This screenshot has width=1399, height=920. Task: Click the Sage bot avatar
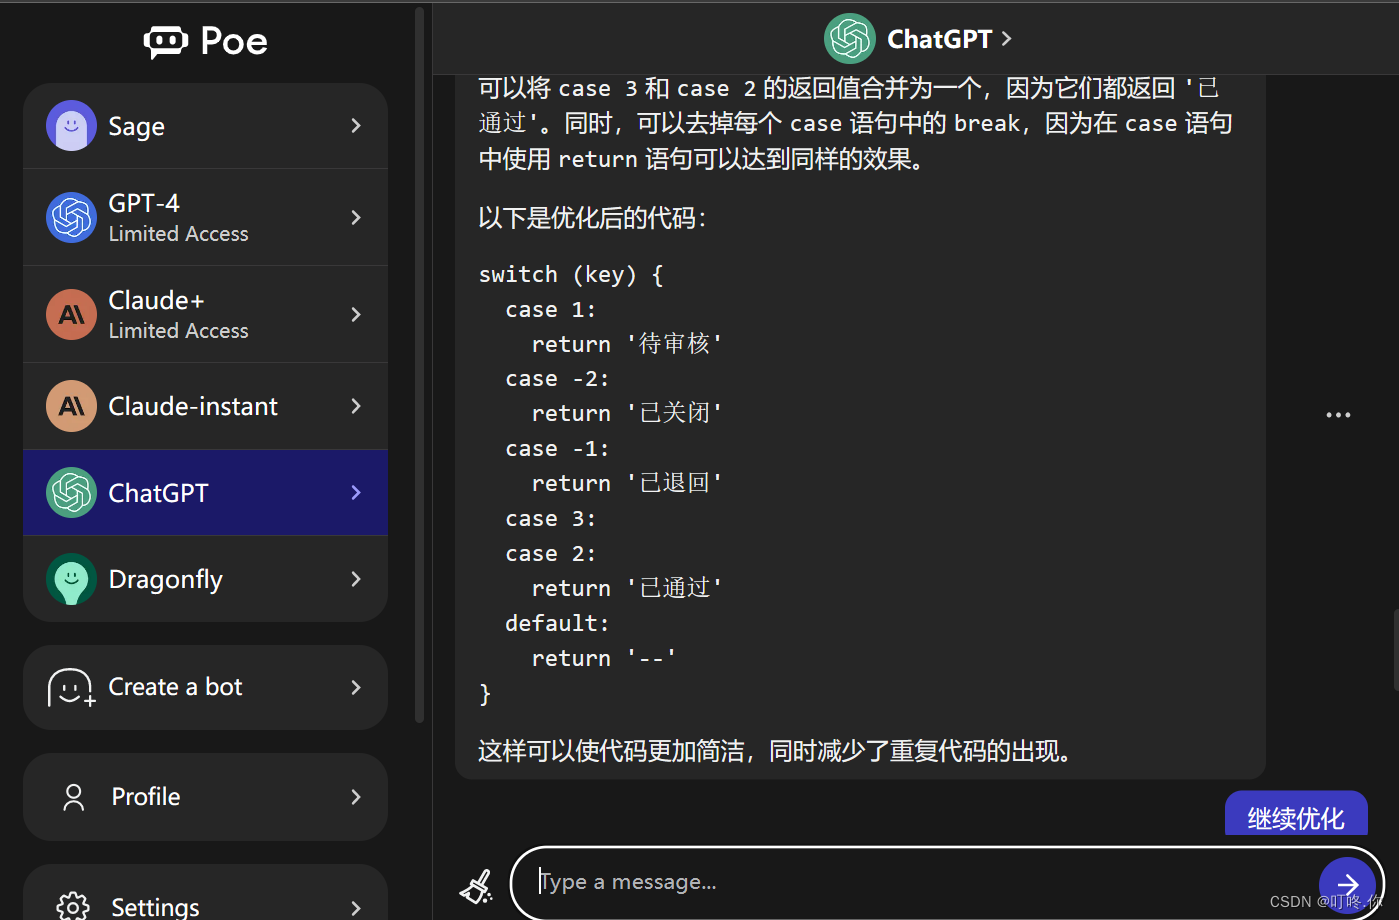coord(71,126)
